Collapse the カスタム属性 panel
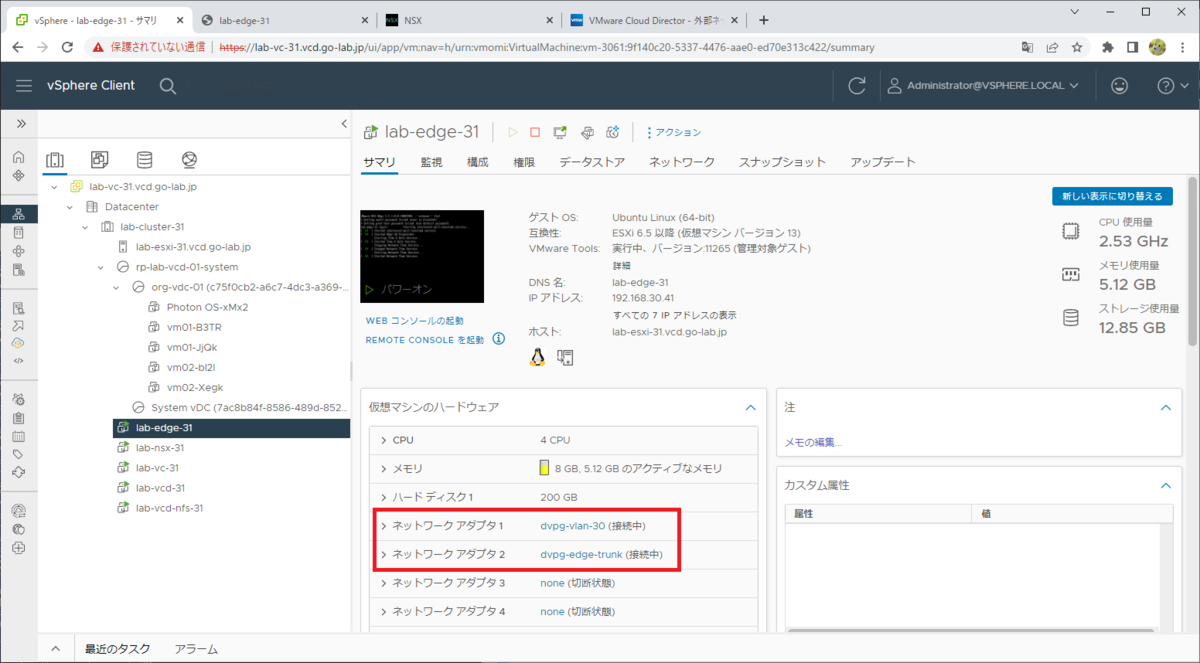Viewport: 1200px width, 663px height. 1164,485
